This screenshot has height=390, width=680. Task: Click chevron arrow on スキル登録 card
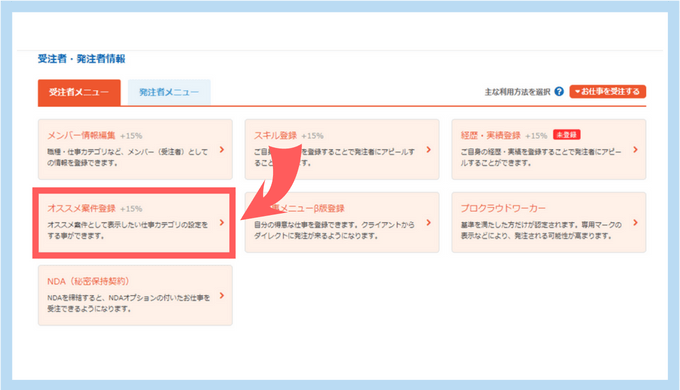(x=428, y=150)
